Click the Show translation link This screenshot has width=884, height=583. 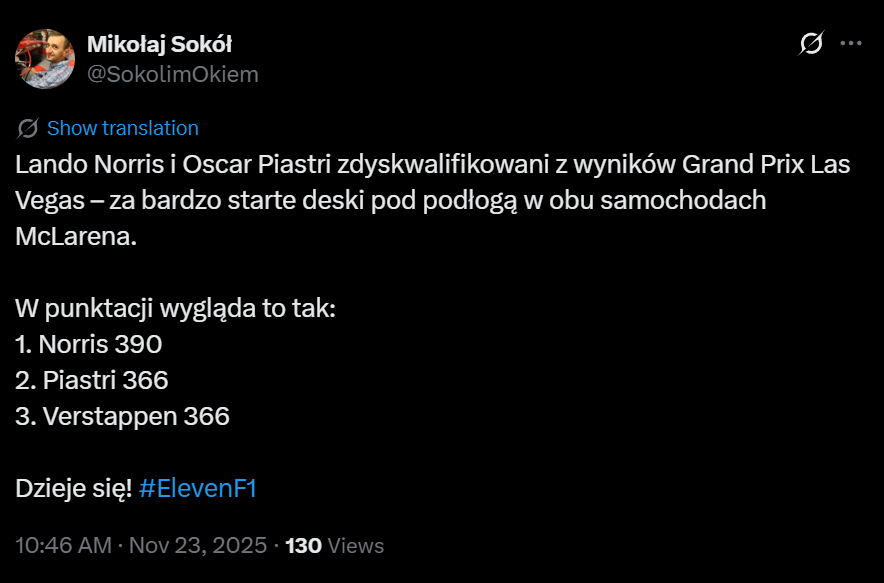pos(123,128)
